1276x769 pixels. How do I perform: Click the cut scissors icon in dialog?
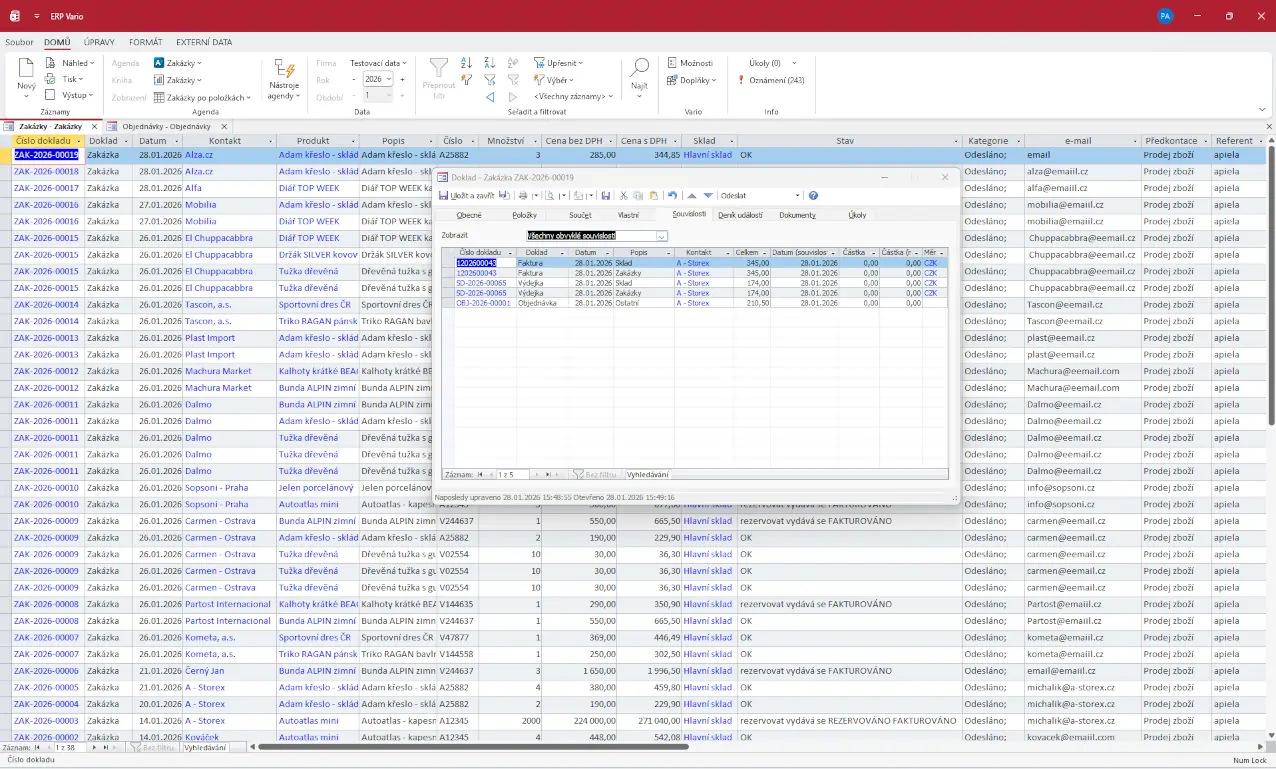click(x=623, y=196)
